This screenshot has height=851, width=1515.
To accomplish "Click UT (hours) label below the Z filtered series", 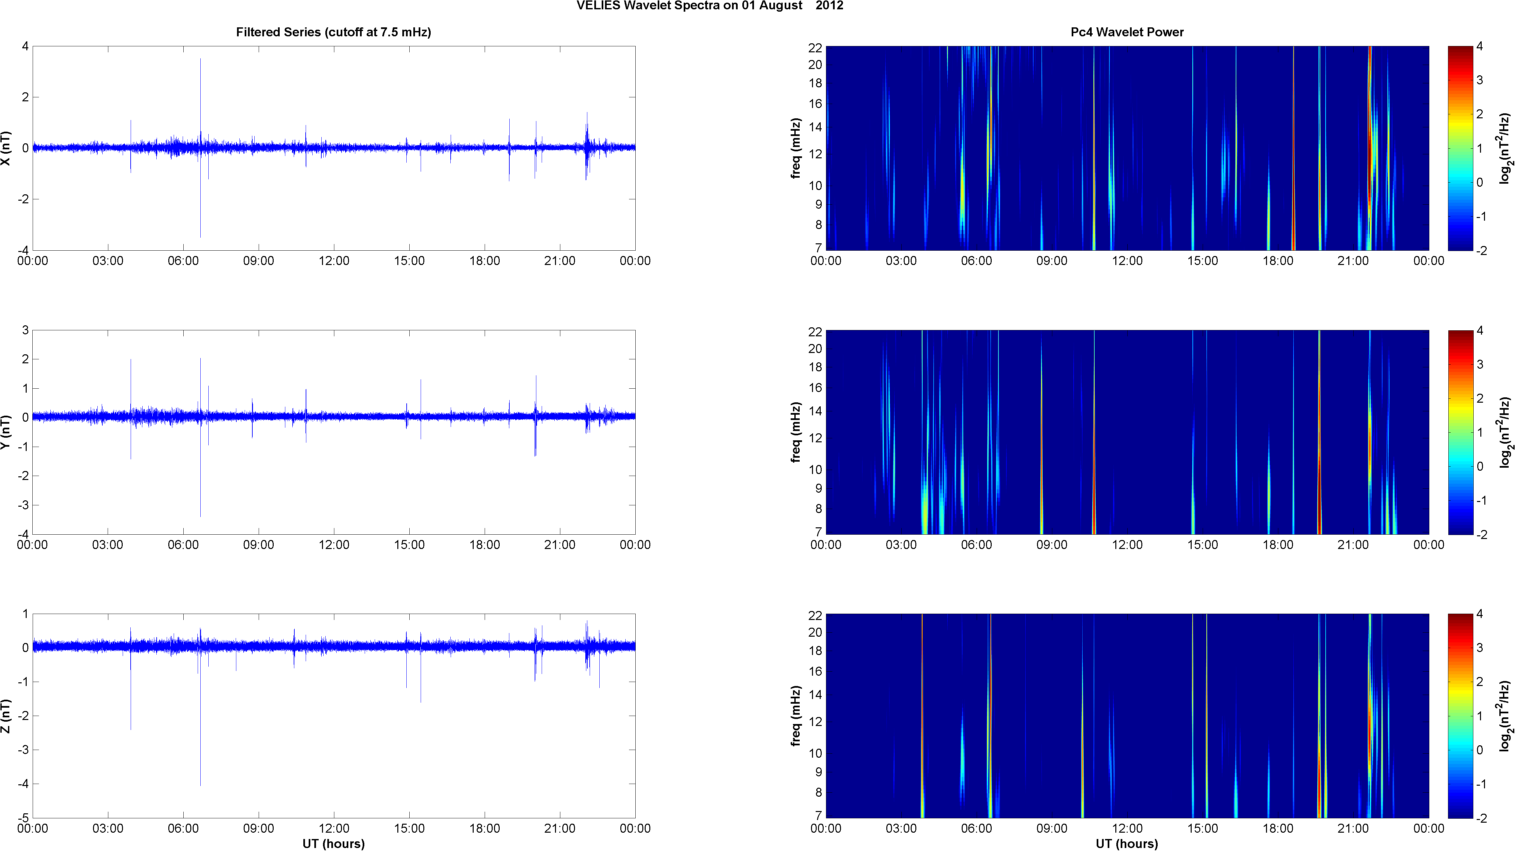I will click(334, 844).
